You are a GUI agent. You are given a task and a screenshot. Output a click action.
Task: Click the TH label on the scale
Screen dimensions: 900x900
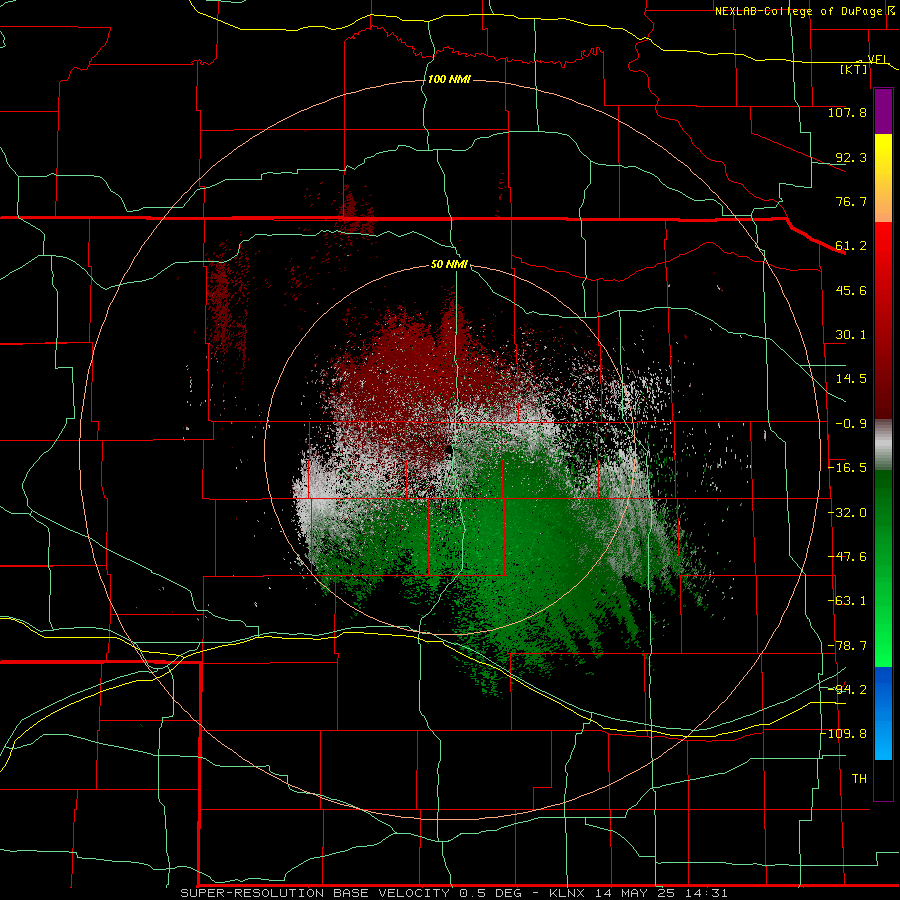point(859,779)
